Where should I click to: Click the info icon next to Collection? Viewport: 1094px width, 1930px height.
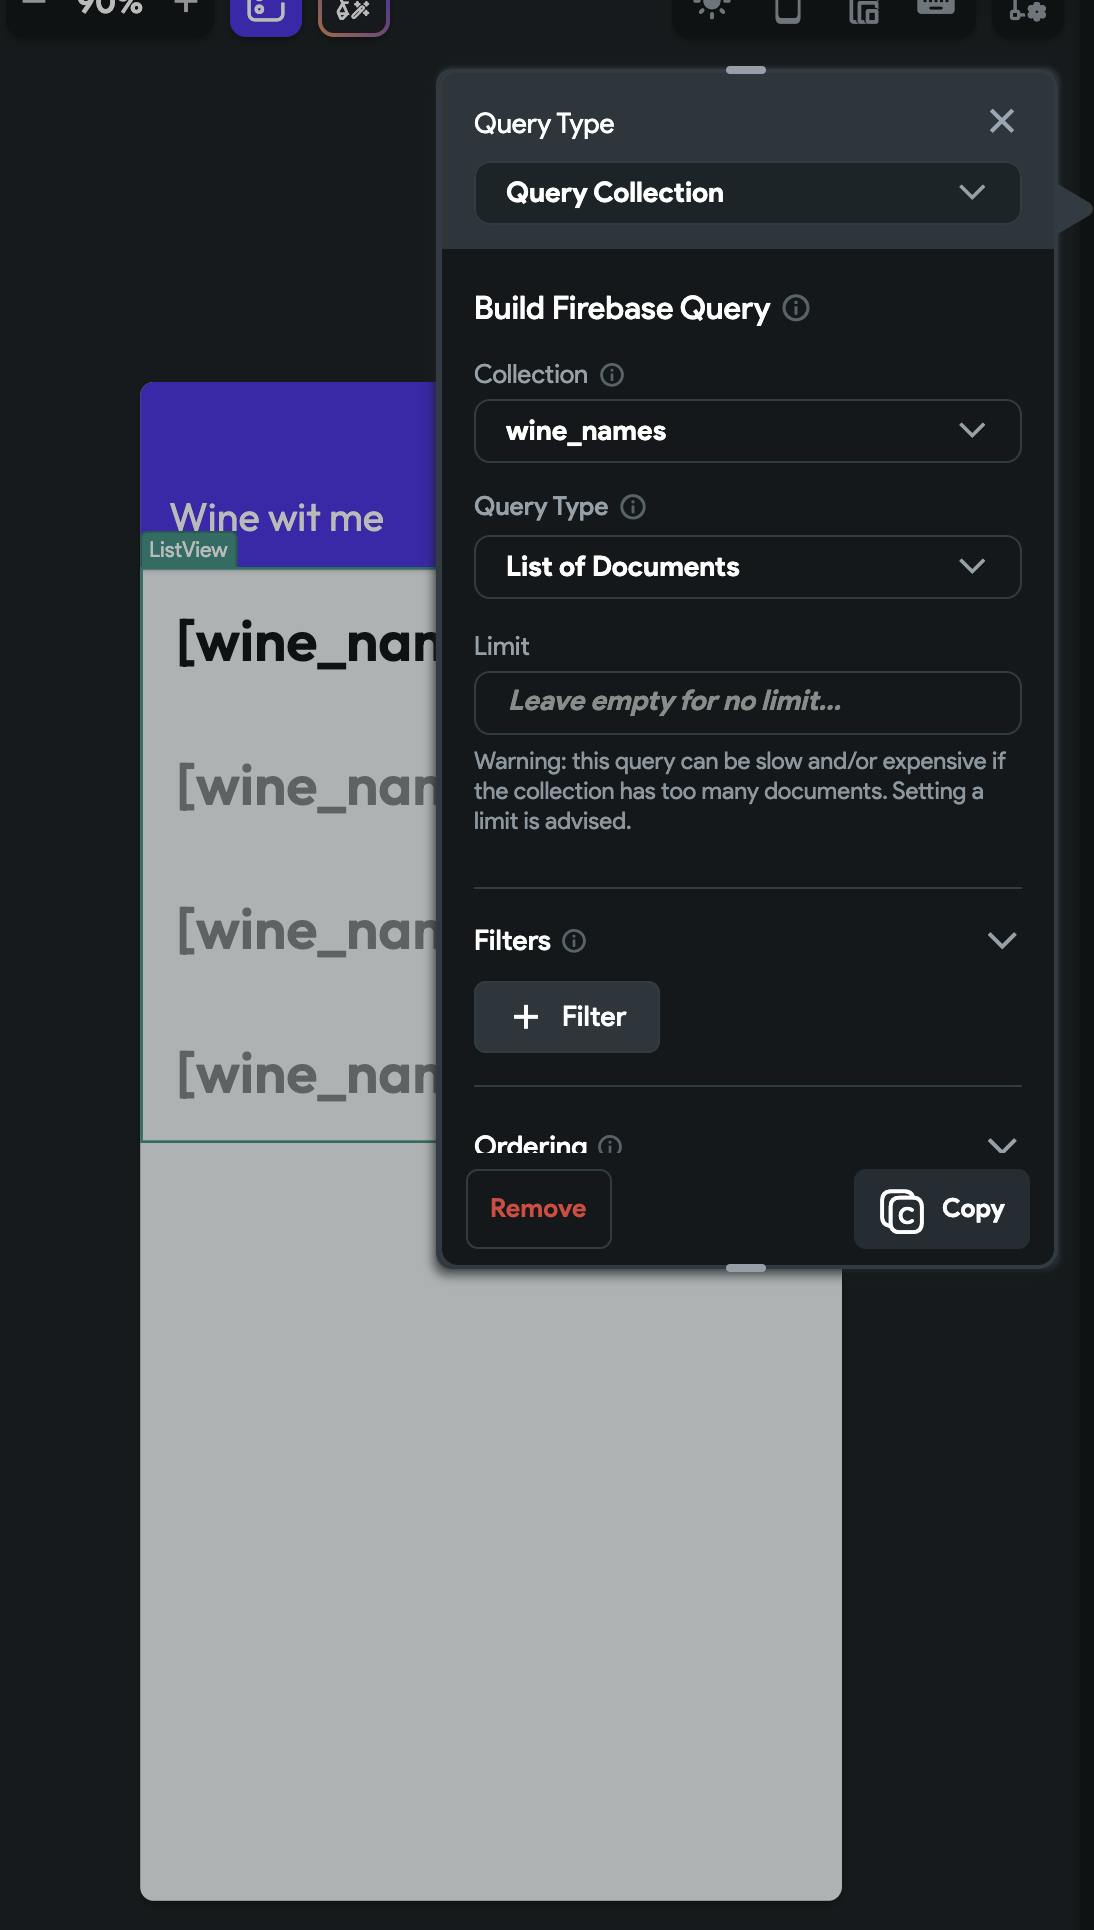click(x=612, y=375)
